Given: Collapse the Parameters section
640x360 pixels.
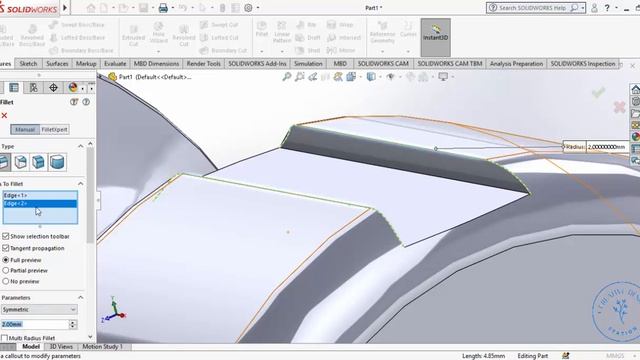Looking at the screenshot, I should point(80,298).
